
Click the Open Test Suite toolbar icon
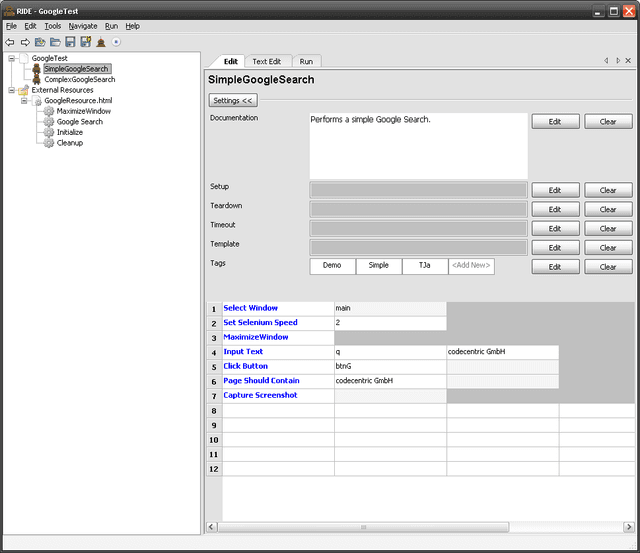click(40, 42)
